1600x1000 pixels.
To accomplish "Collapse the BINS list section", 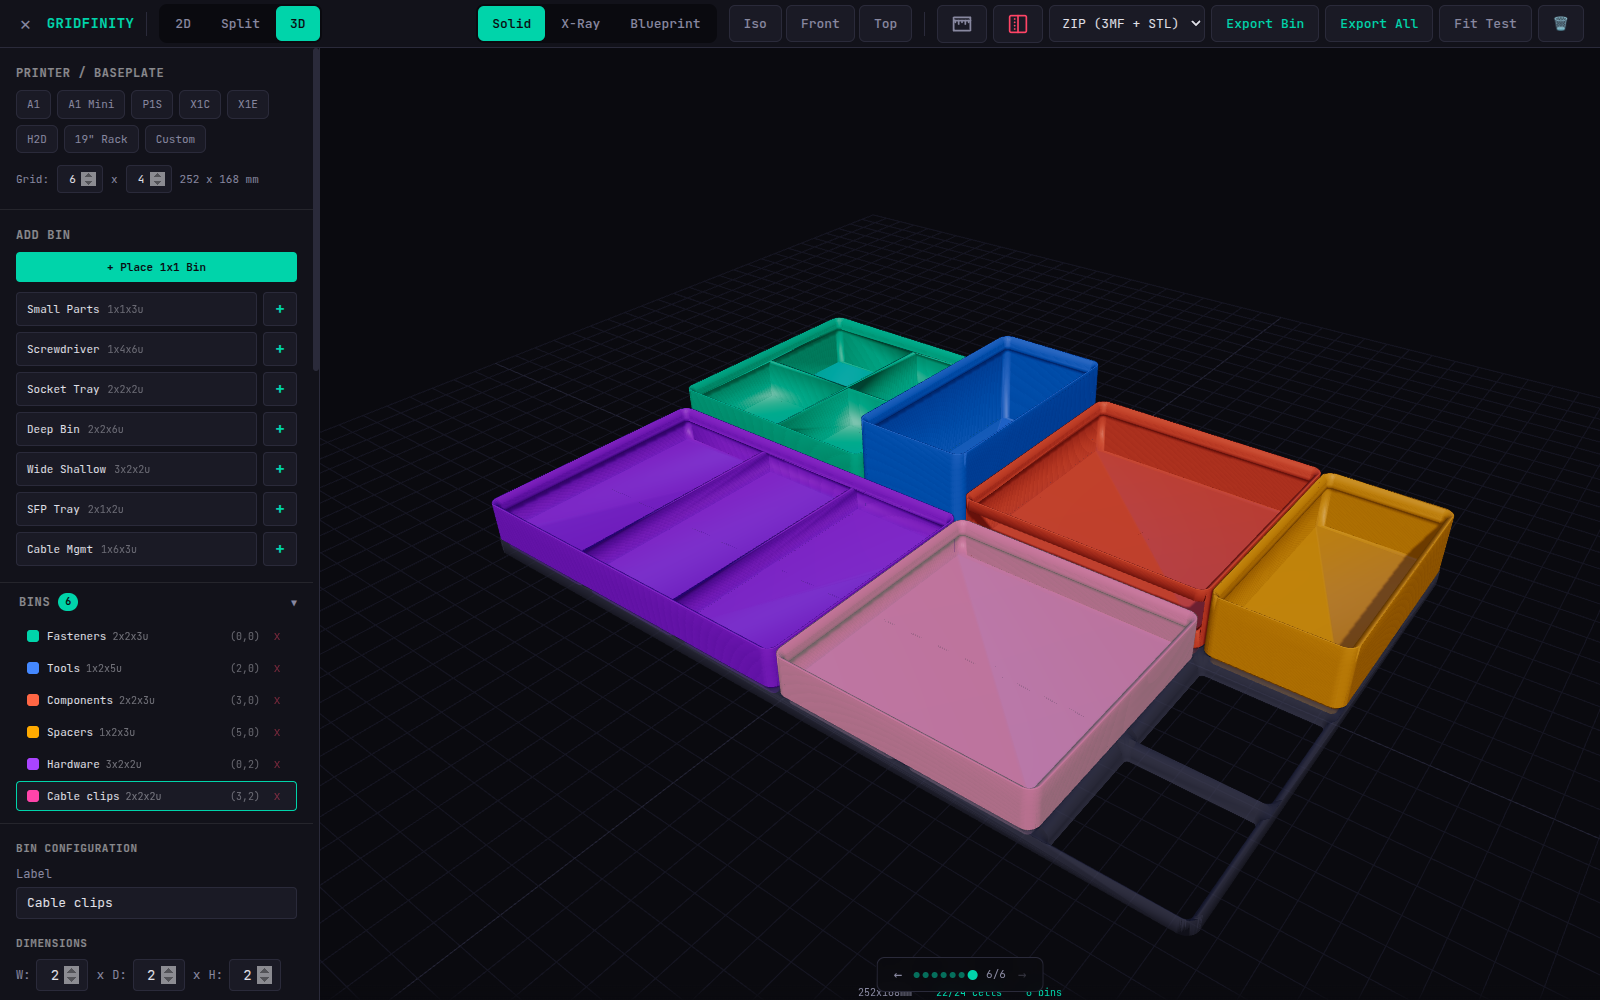I will coord(294,603).
